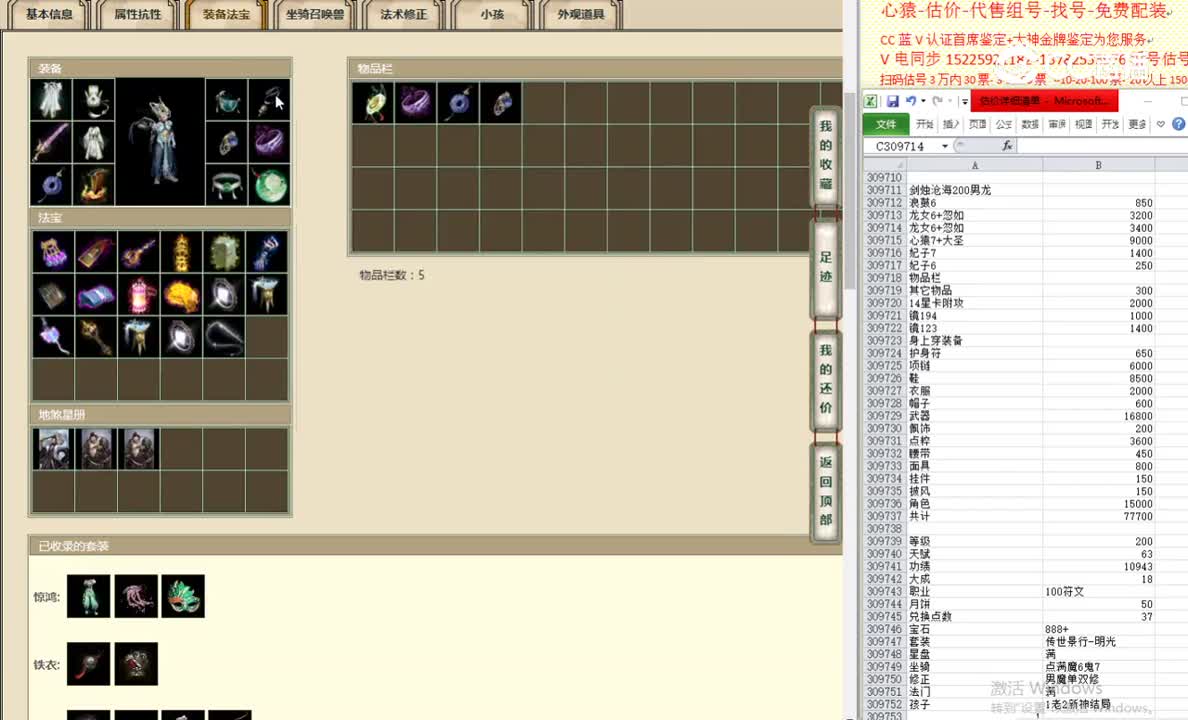The image size is (1188, 720).
Task: Click the glowing lantern icon in 法宝 panel
Action: coord(138,295)
